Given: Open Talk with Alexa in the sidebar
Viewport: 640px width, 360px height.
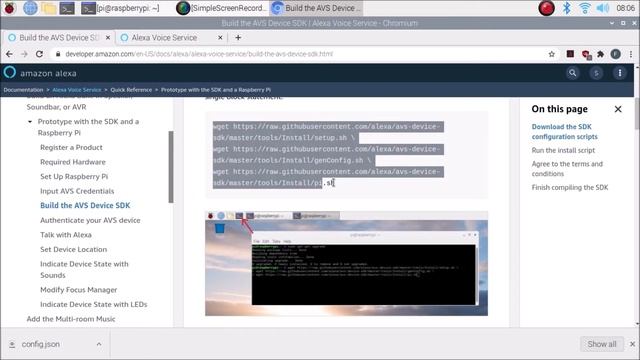Looking at the screenshot, I should pos(66,235).
